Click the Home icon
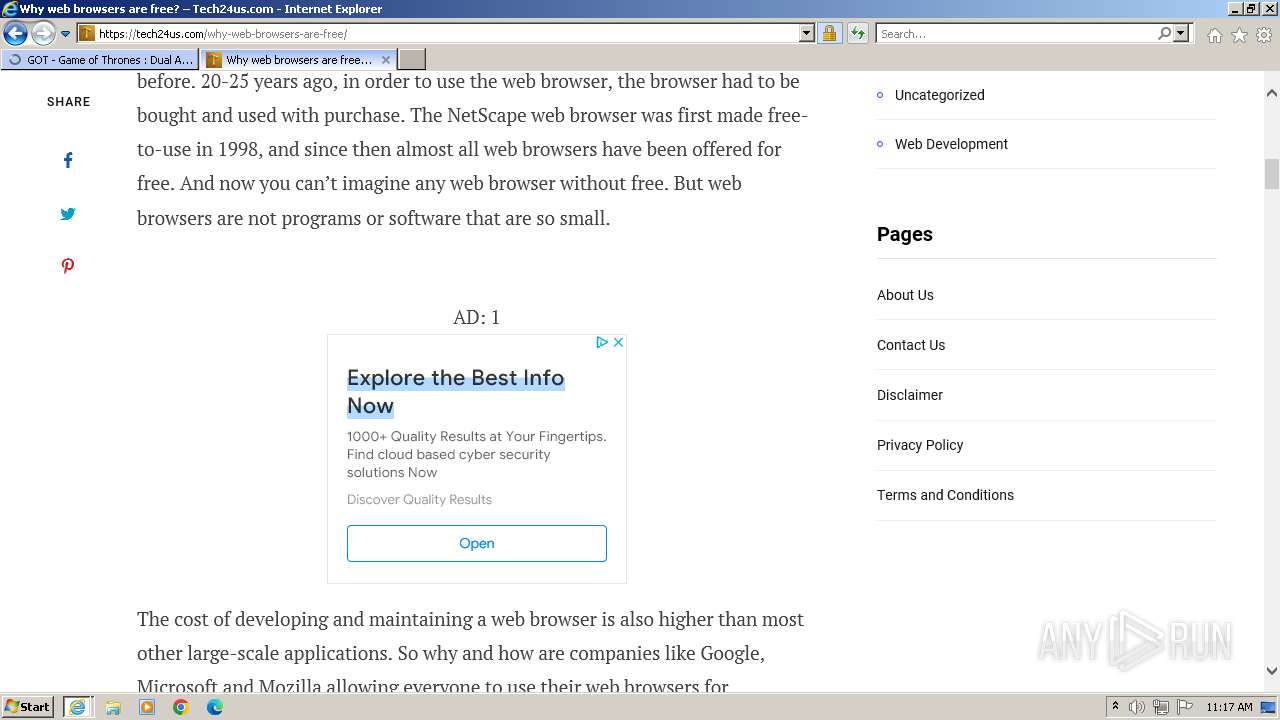This screenshot has width=1280, height=720. point(1214,35)
